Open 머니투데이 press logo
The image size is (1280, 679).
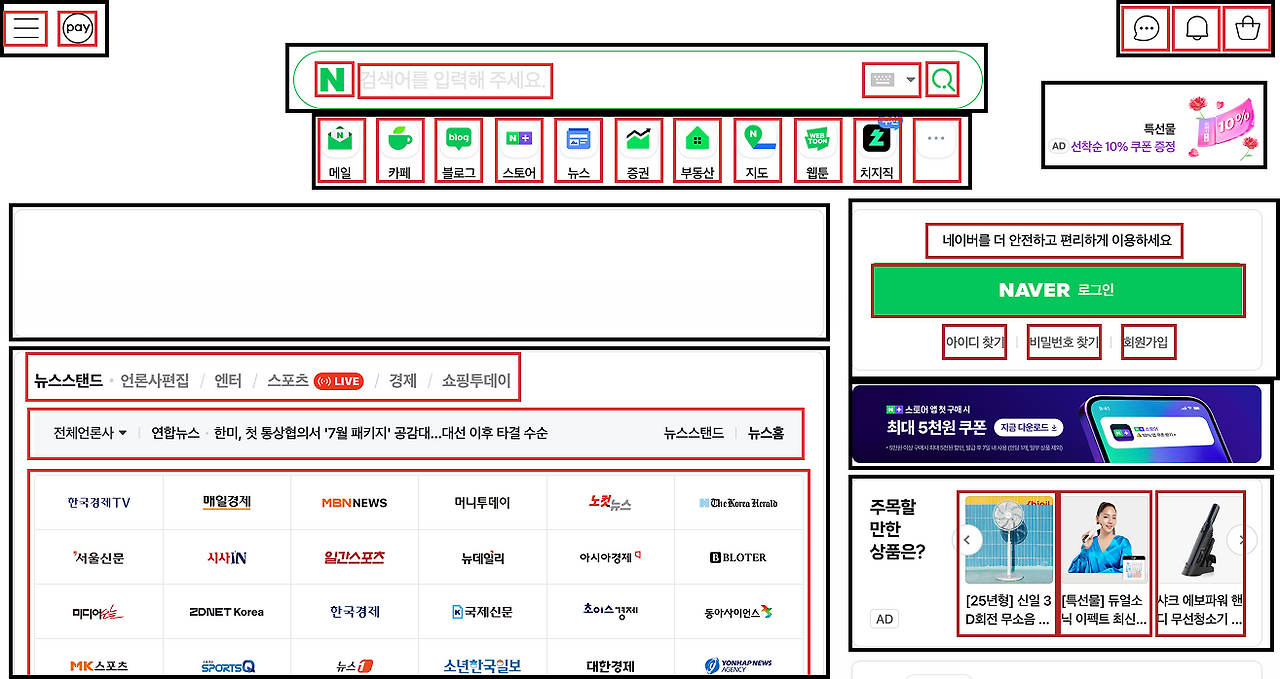[x=483, y=503]
